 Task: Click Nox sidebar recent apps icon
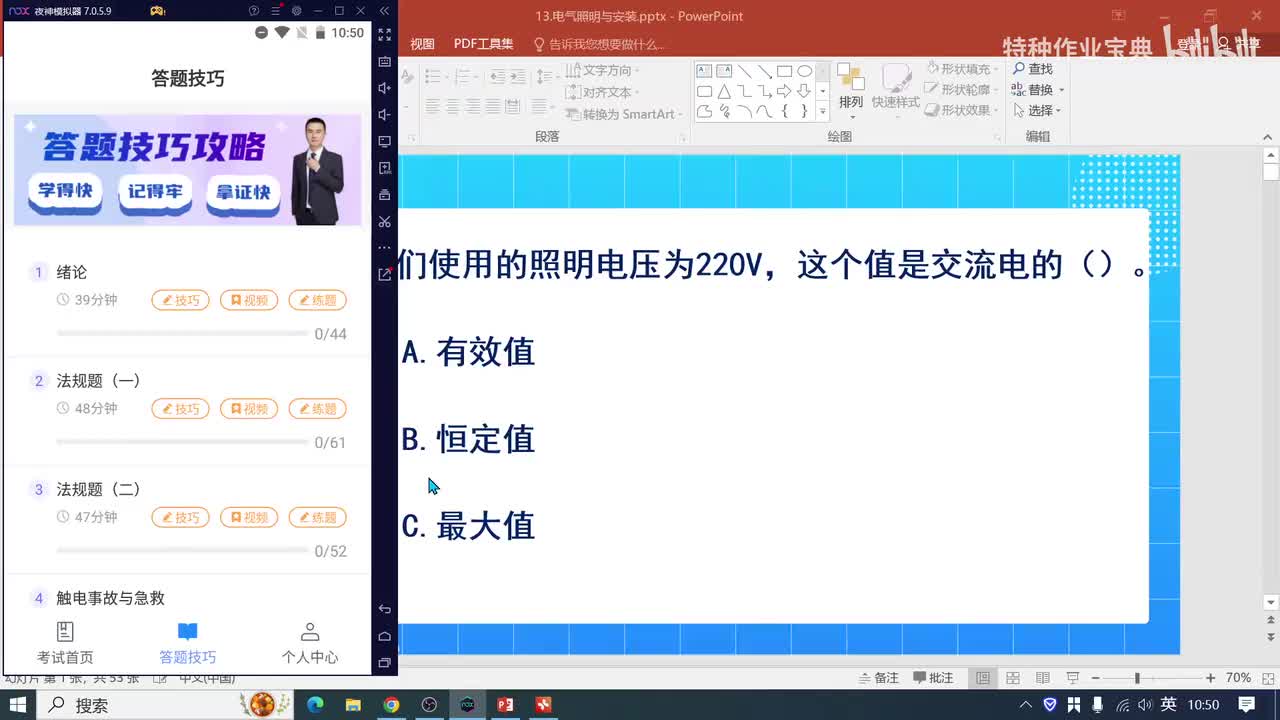[385, 663]
